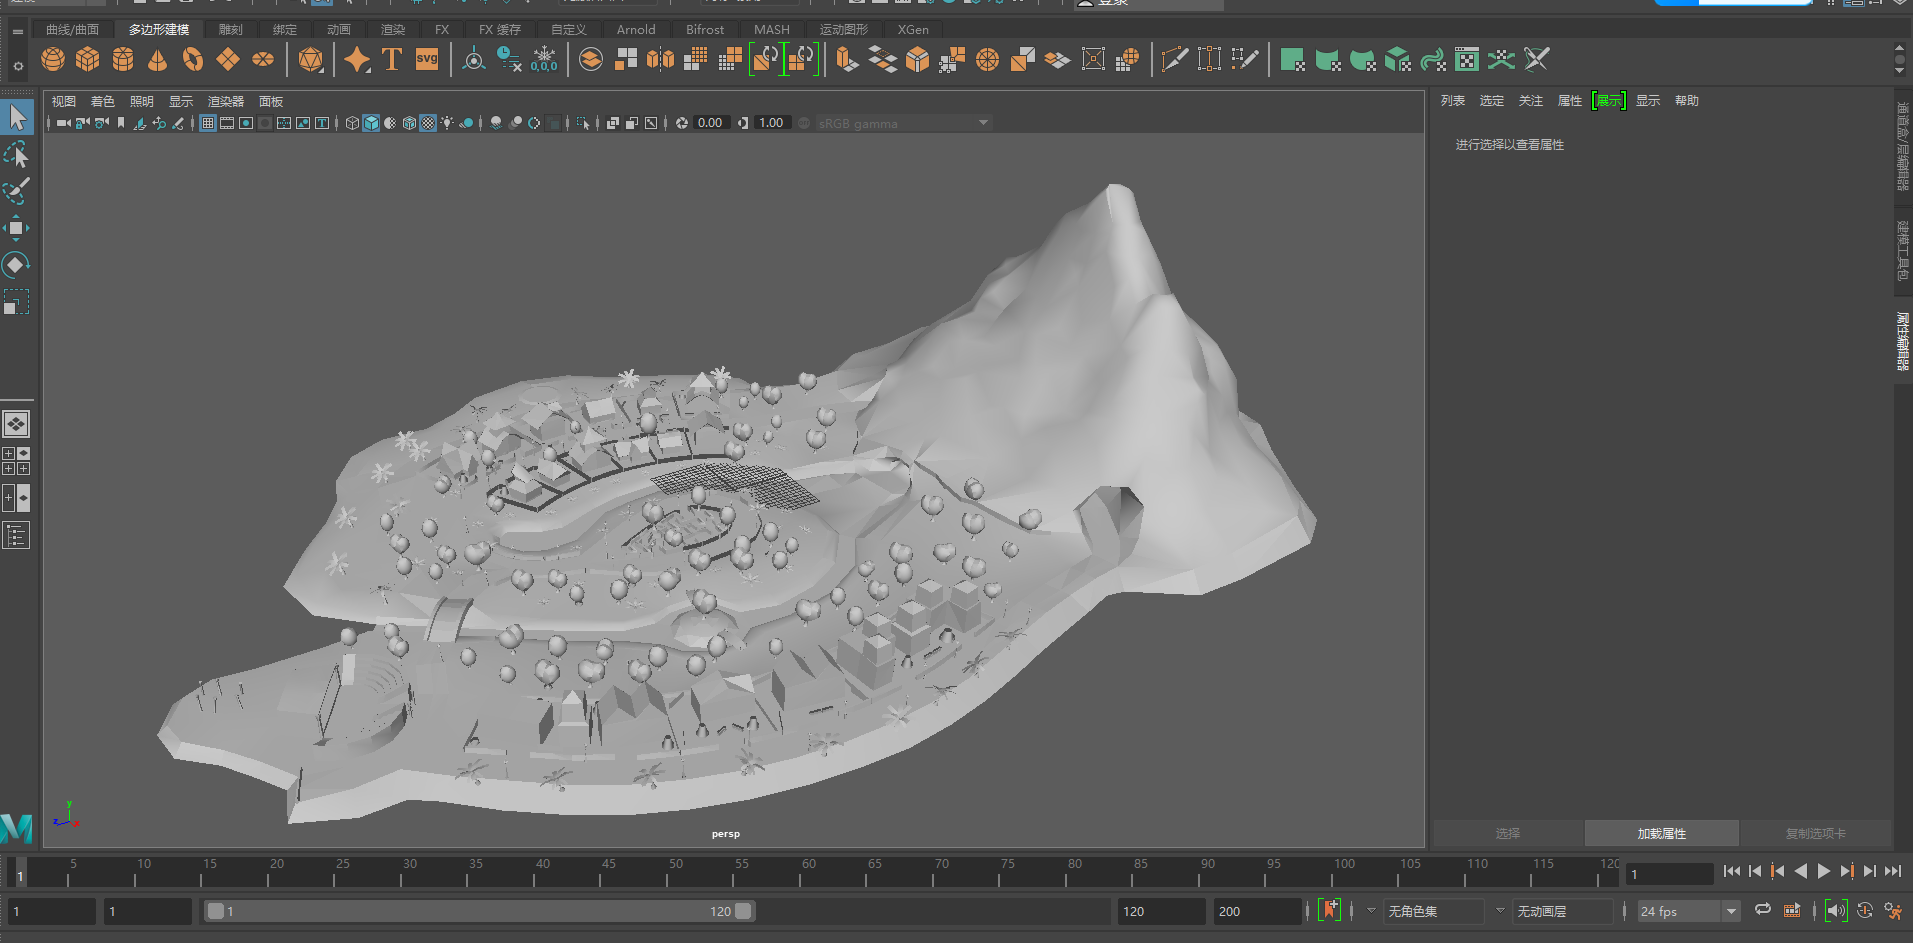
Task: Activate the Scale tool in toolbox
Action: tap(17, 302)
